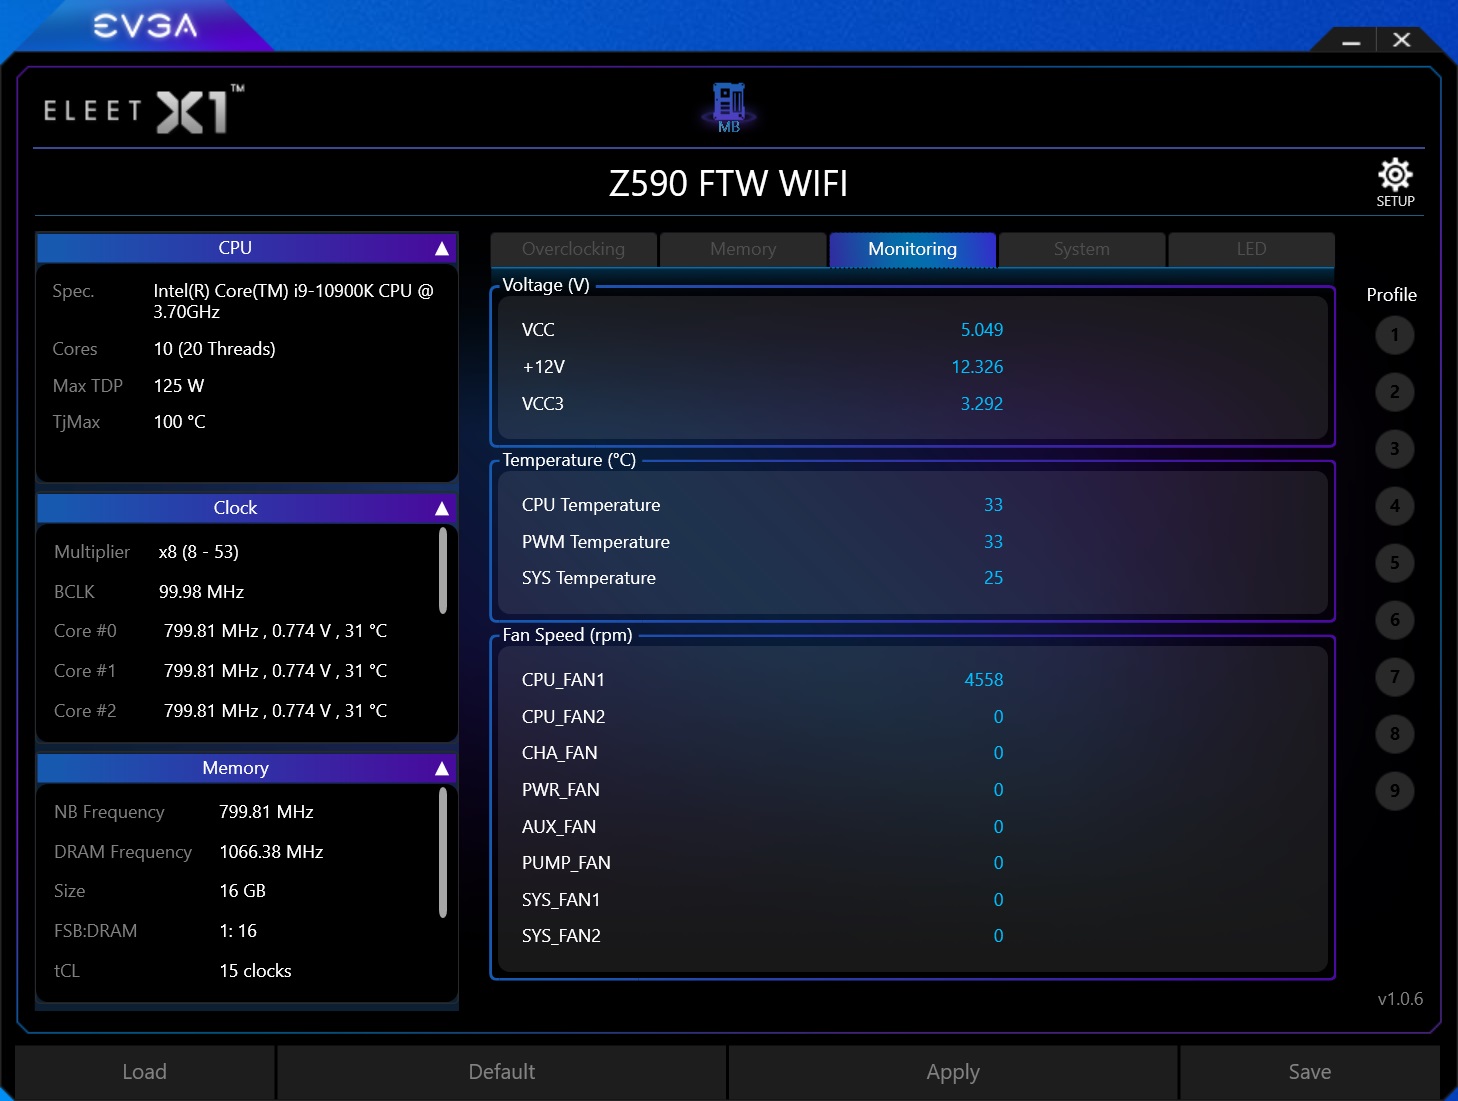Click the VCC voltage value 5.049

[981, 330]
